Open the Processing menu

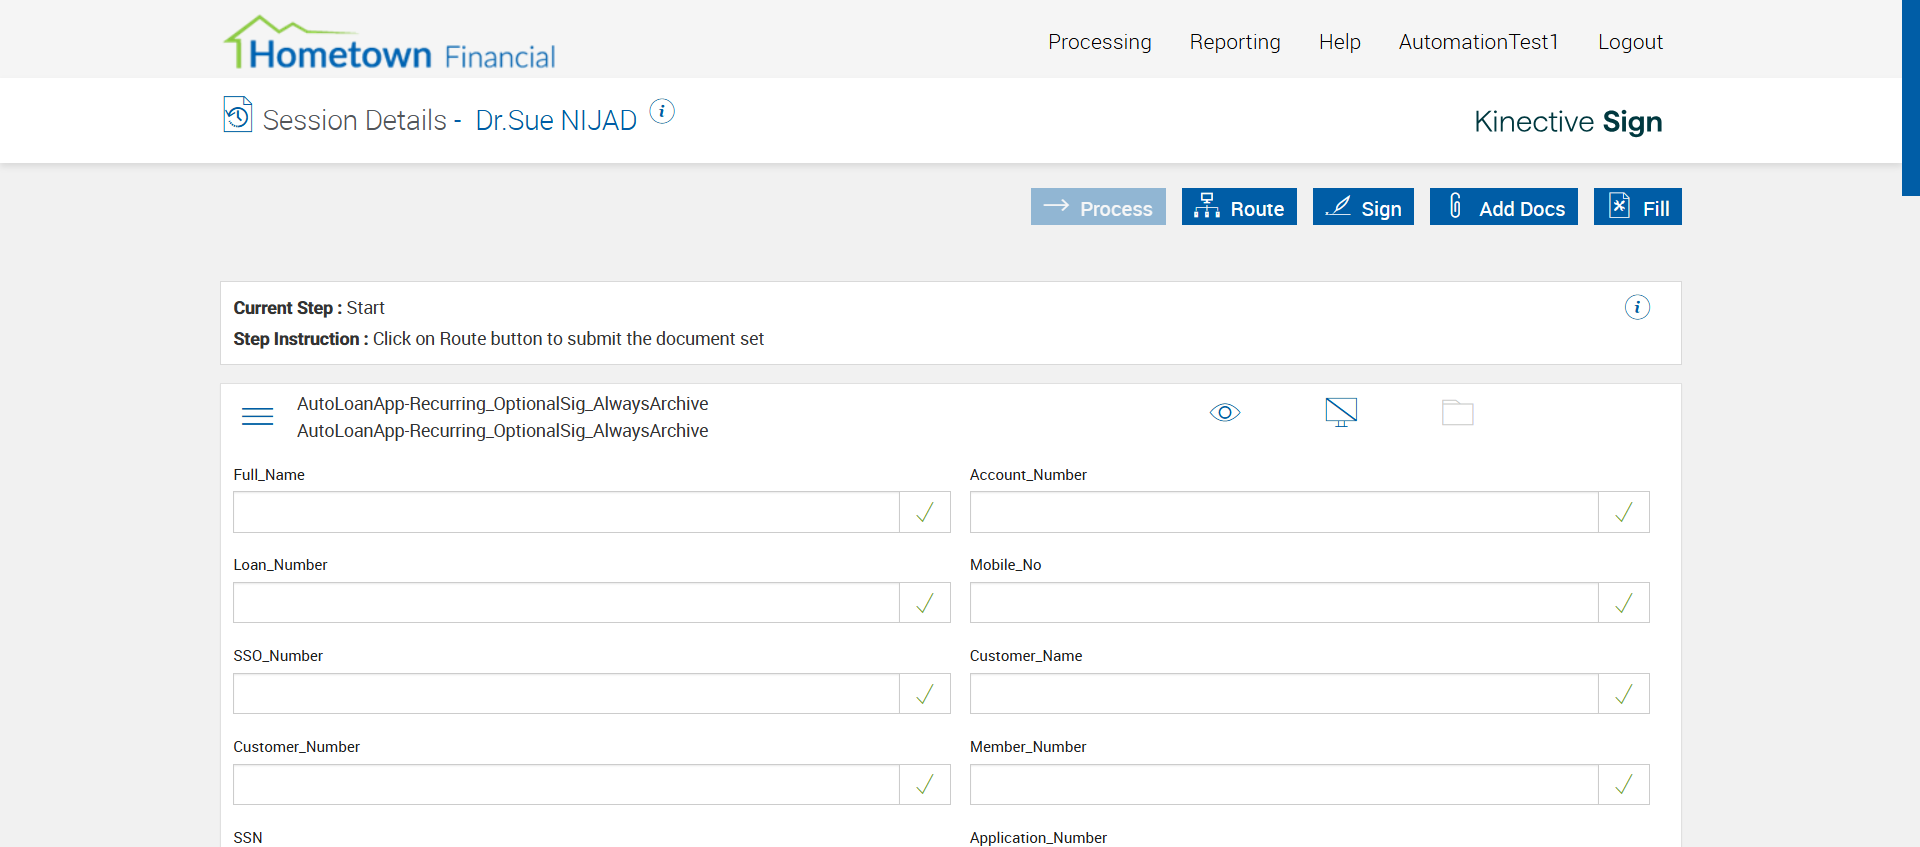coord(1099,42)
